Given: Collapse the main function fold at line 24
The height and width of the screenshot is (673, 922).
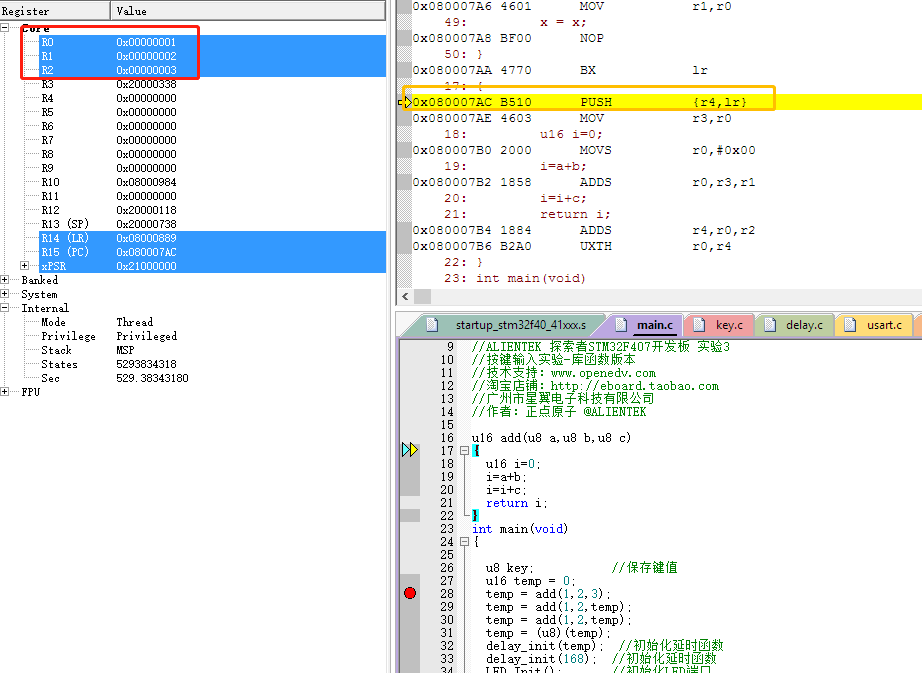Looking at the screenshot, I should [465, 542].
